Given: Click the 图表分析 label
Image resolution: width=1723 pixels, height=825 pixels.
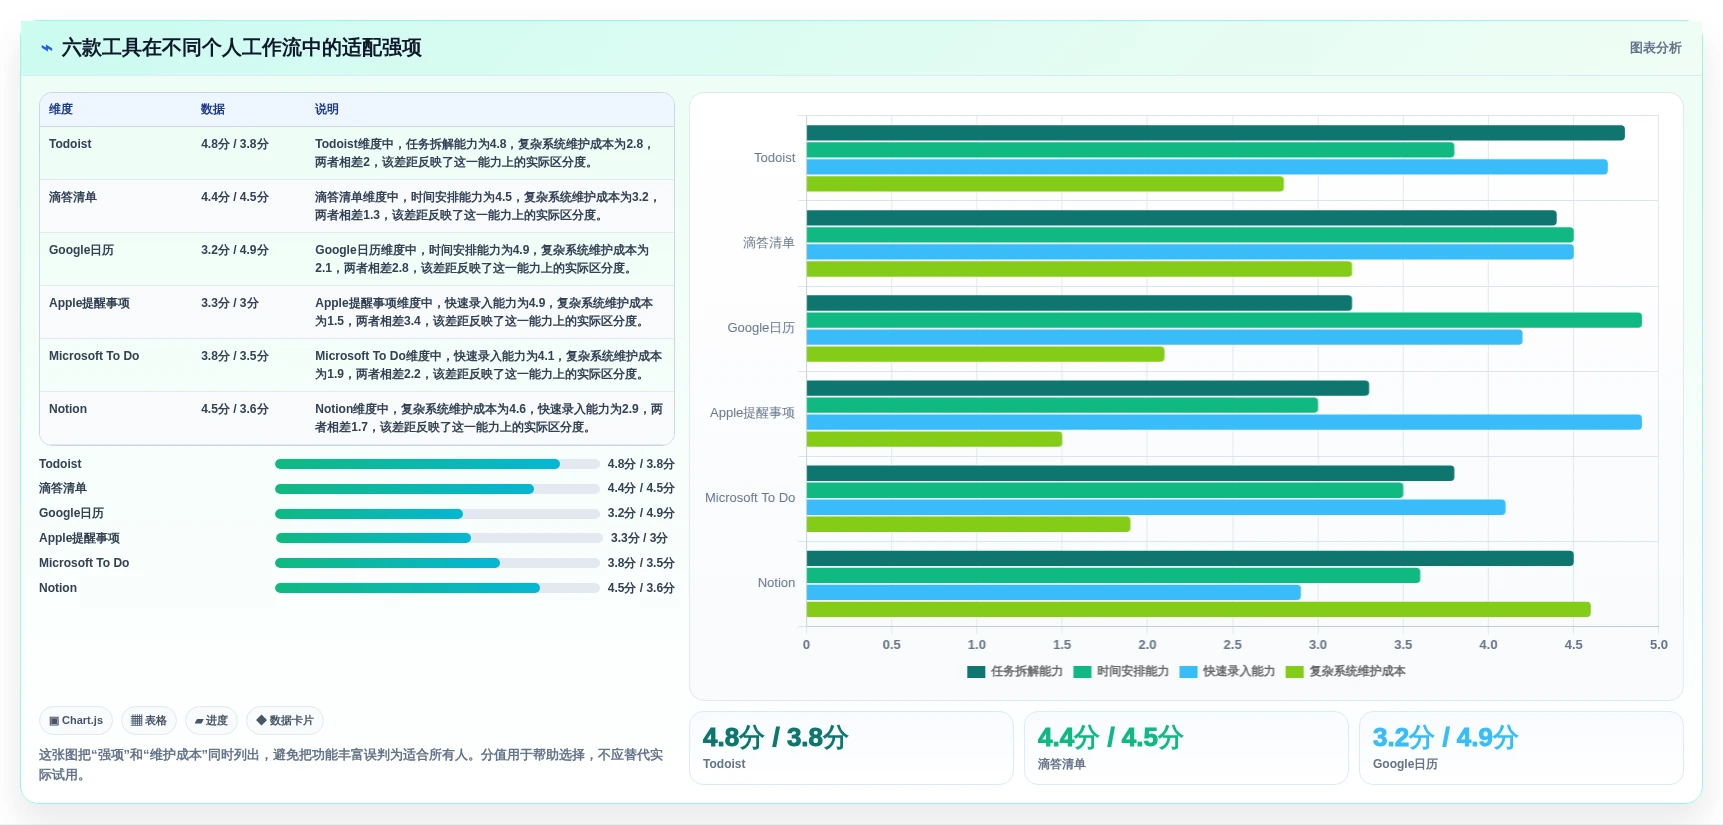Looking at the screenshot, I should [1655, 48].
